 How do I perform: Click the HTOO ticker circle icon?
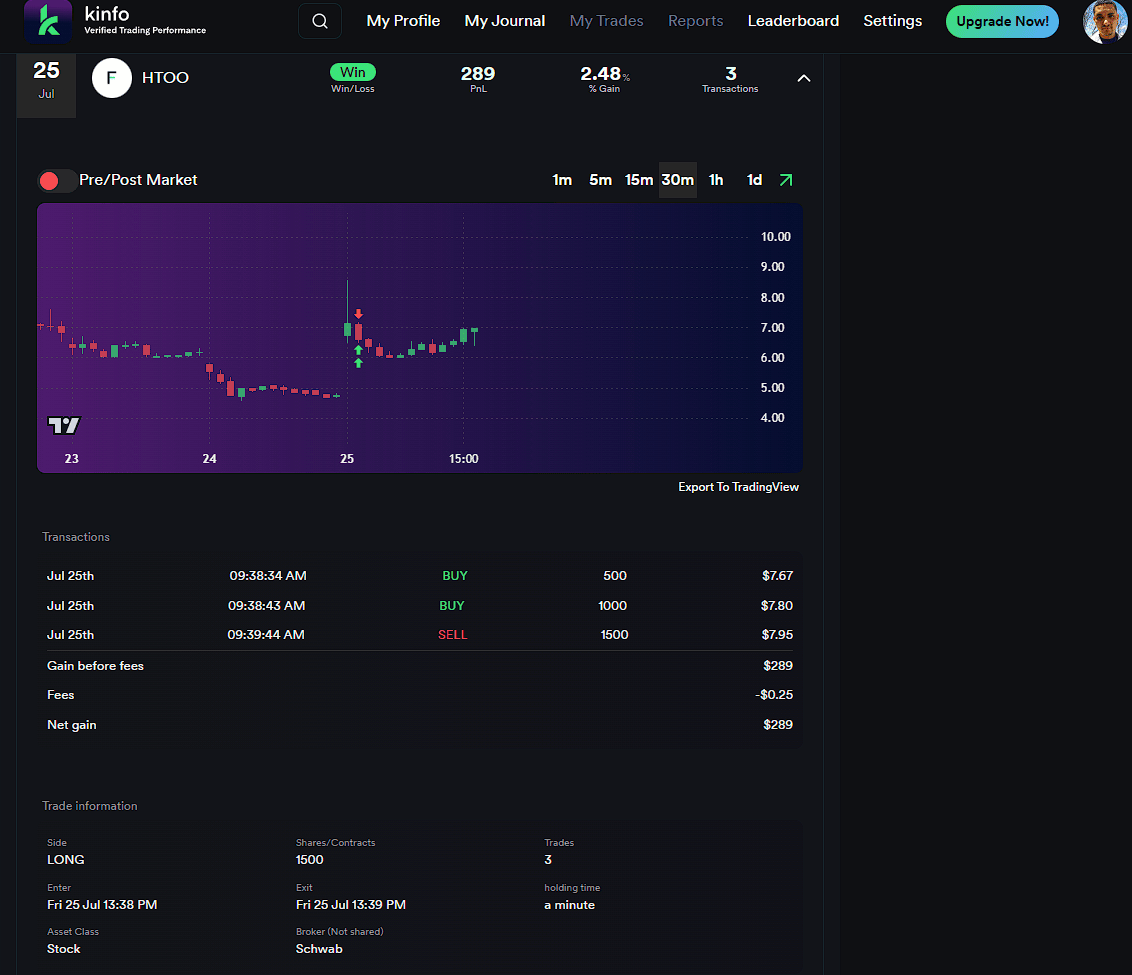point(112,78)
